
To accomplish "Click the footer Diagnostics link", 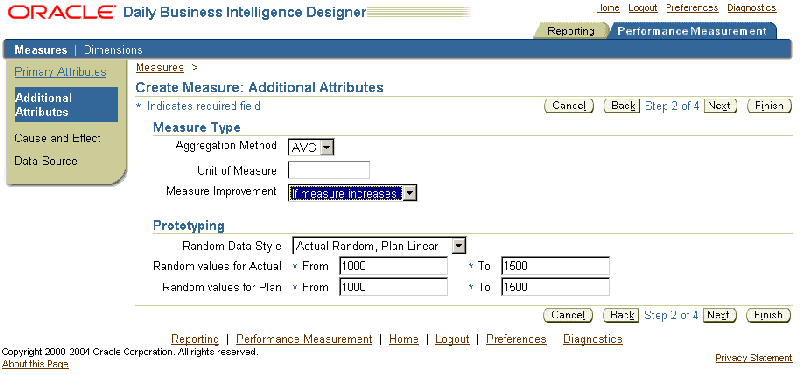I will click(x=593, y=339).
